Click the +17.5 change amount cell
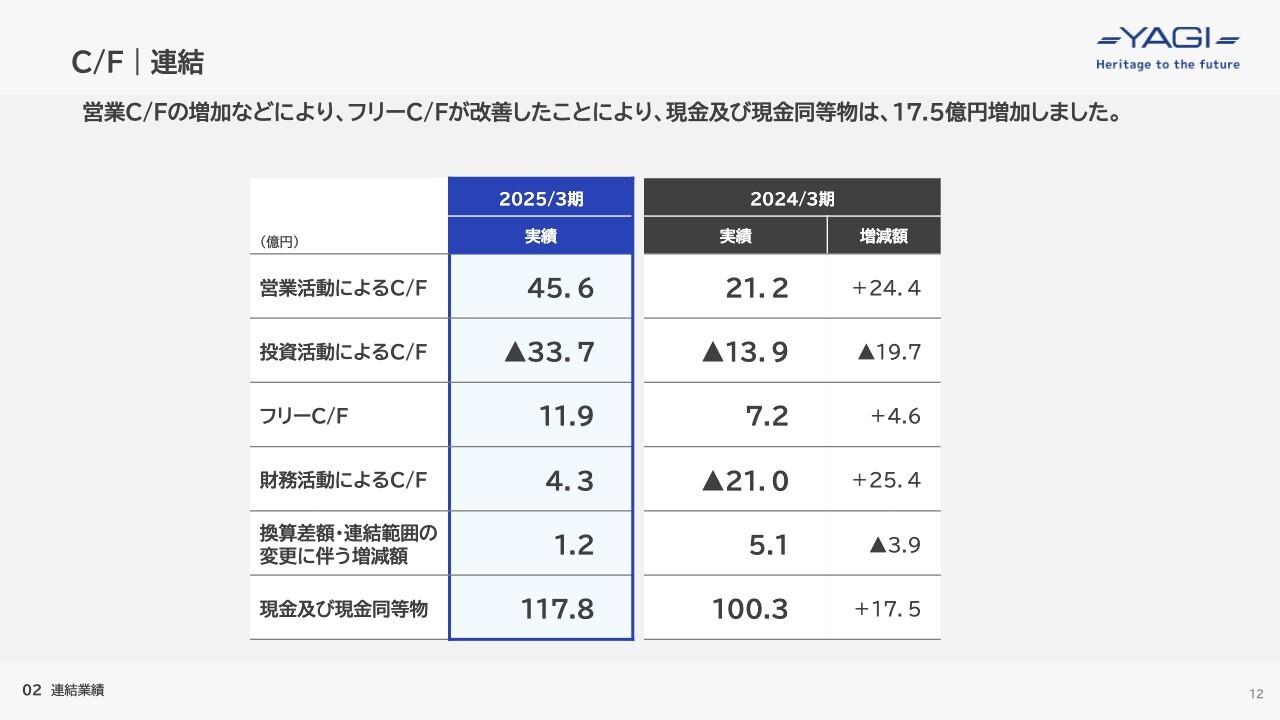The height and width of the screenshot is (720, 1280). pyautogui.click(x=887, y=608)
